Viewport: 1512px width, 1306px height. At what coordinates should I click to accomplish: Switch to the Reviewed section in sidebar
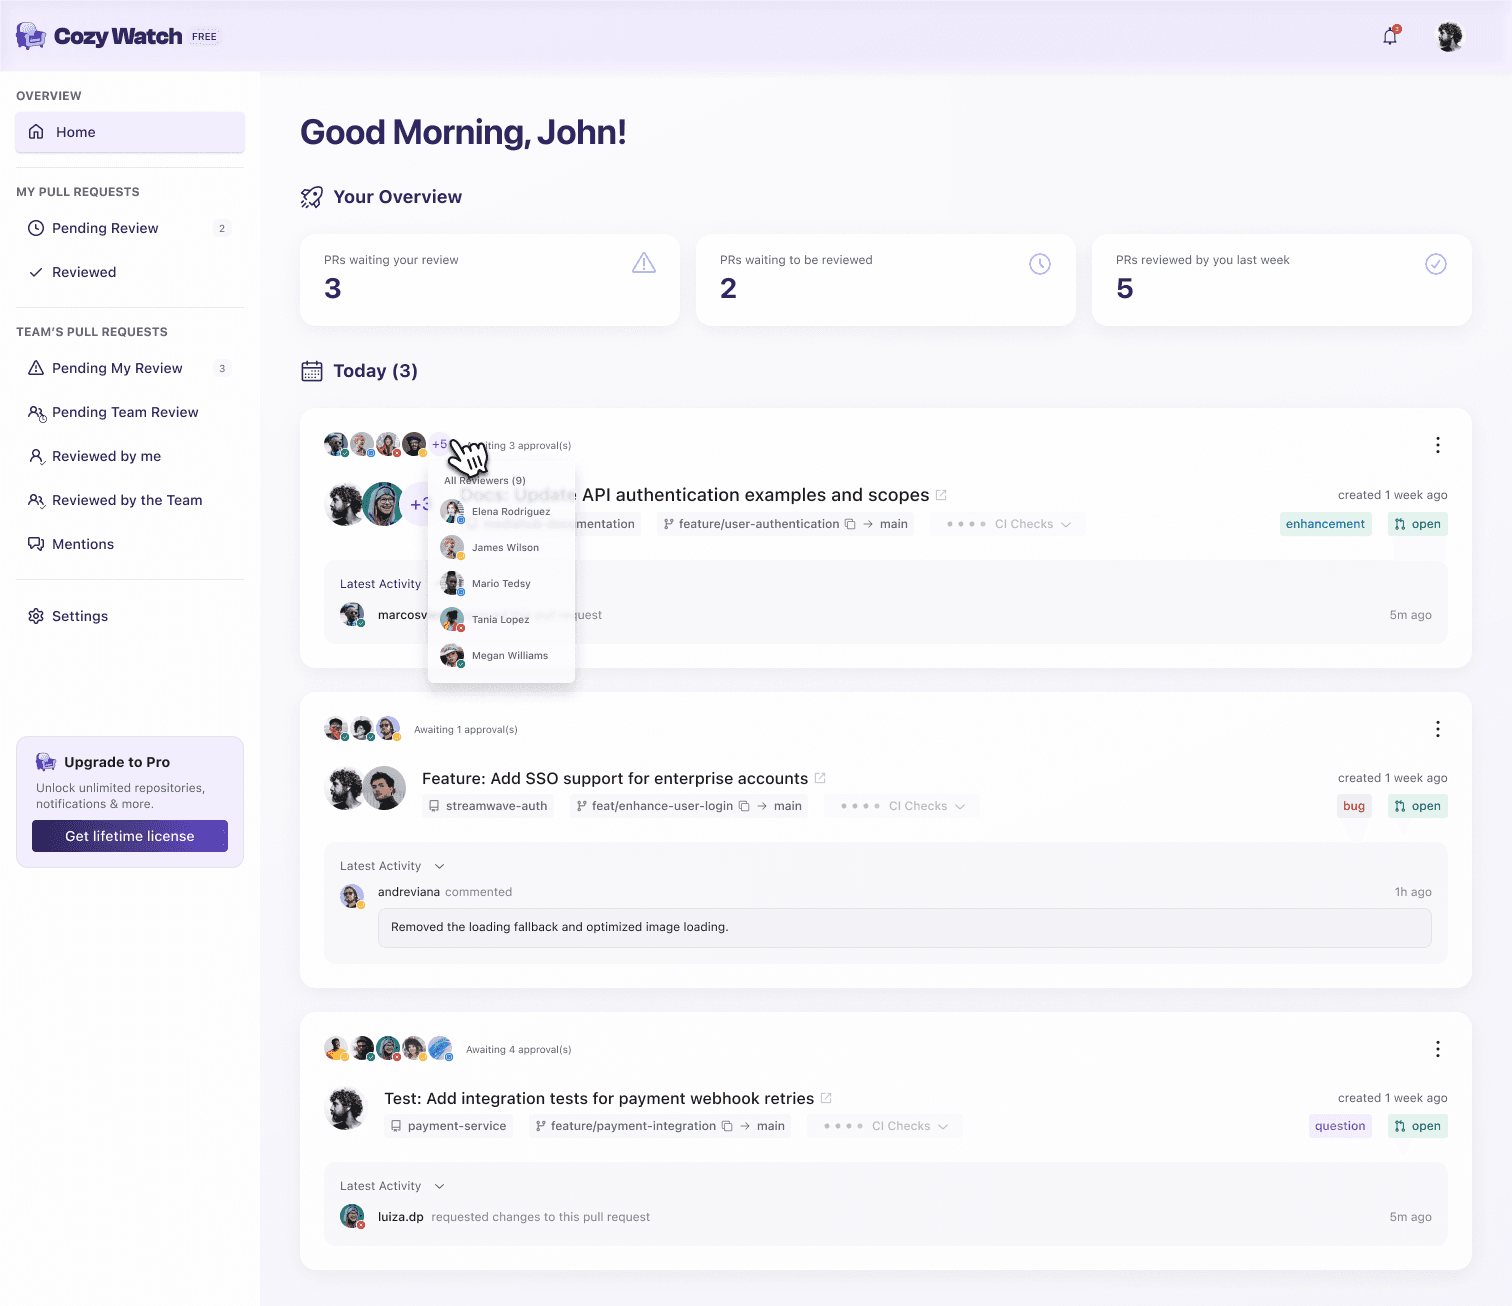coord(85,272)
